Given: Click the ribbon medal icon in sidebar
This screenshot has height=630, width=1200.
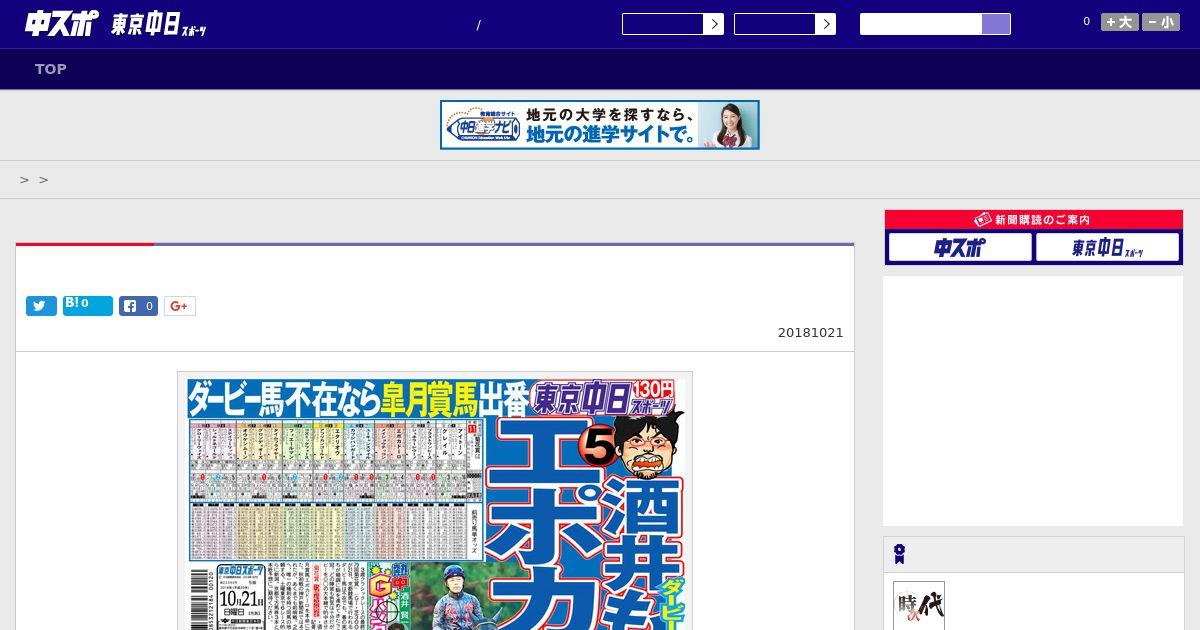Looking at the screenshot, I should pyautogui.click(x=900, y=554).
